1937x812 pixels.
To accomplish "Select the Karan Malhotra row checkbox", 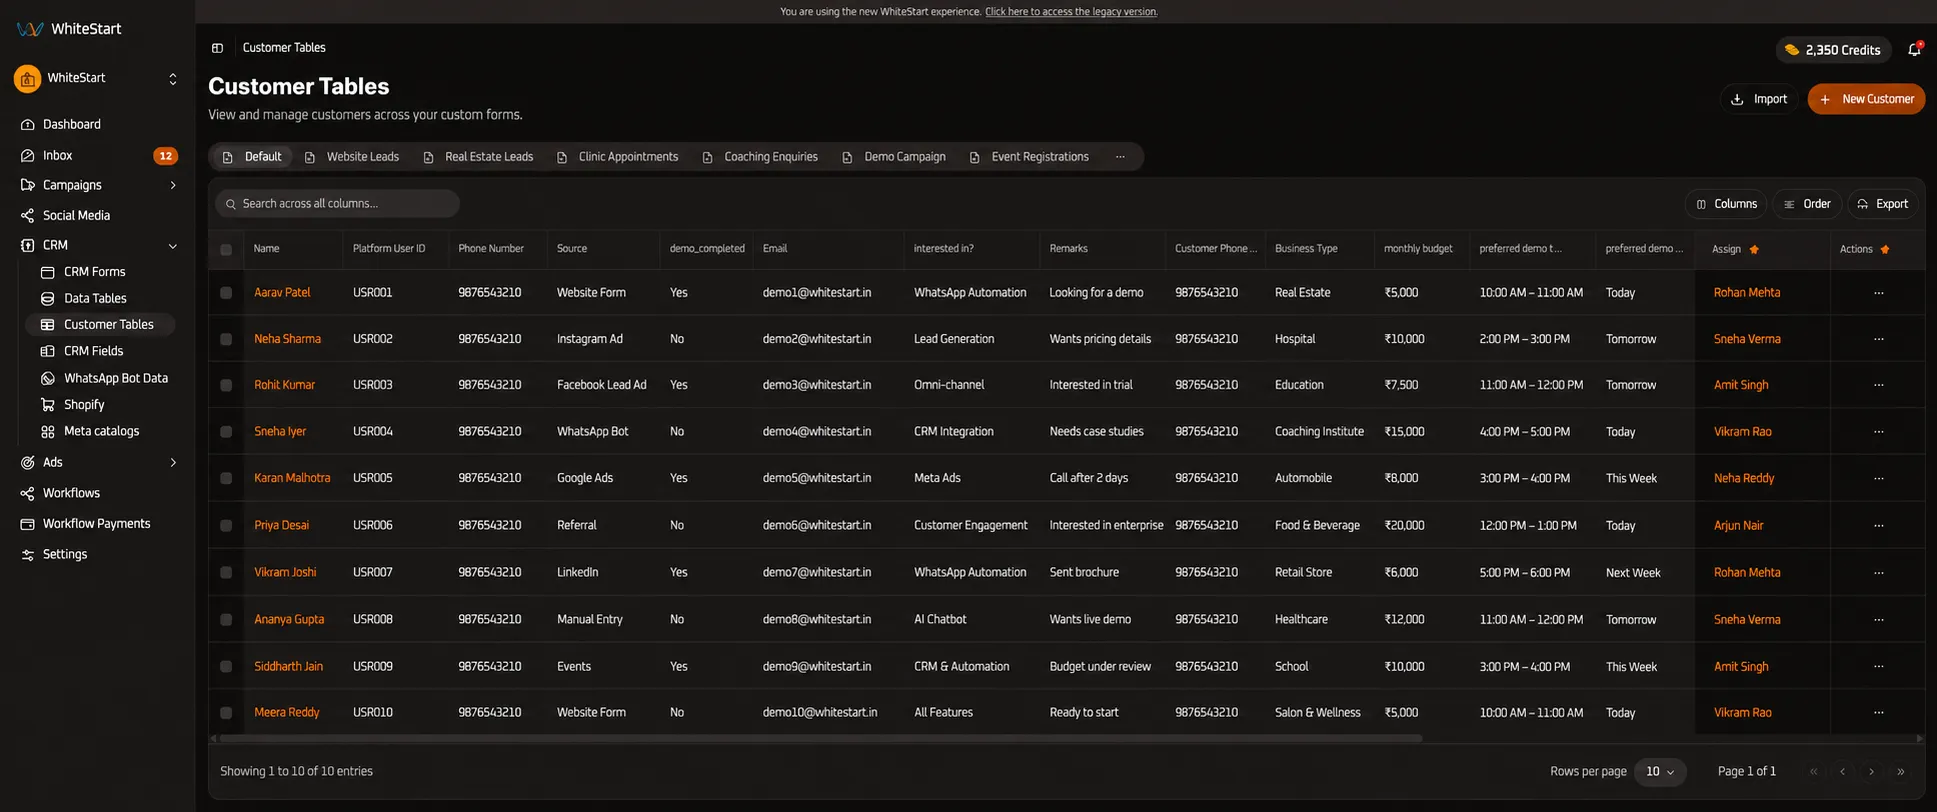I will point(226,478).
